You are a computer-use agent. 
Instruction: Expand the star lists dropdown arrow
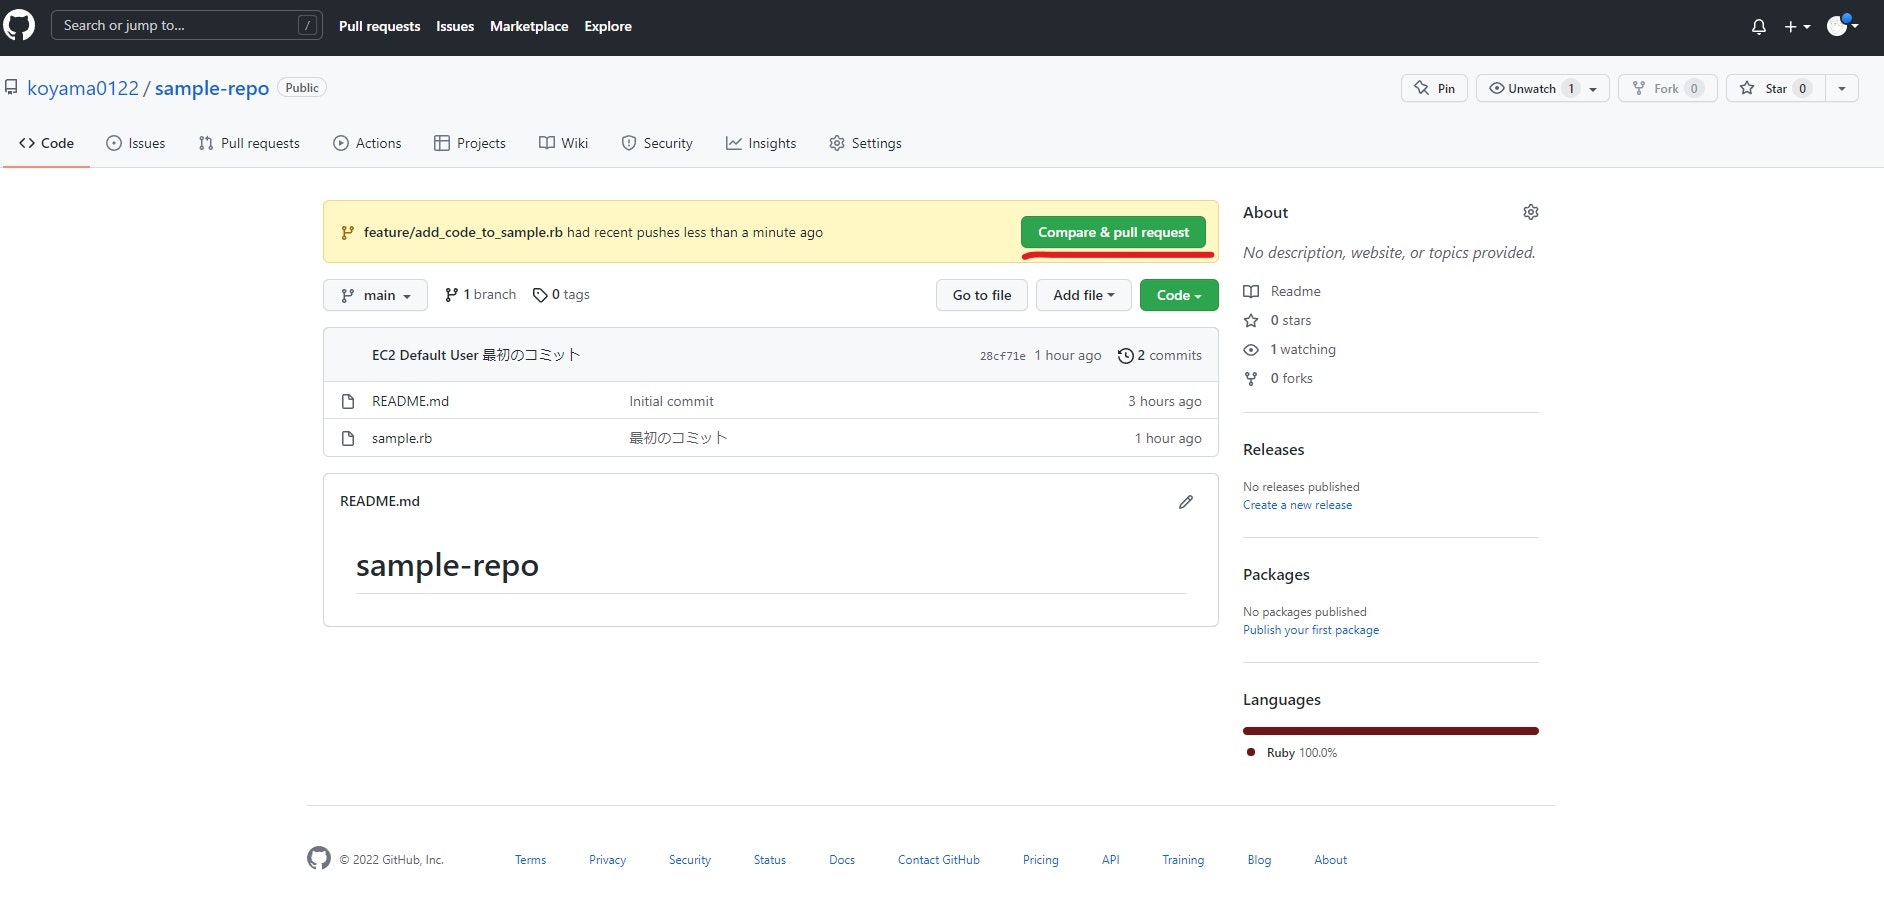click(1842, 88)
